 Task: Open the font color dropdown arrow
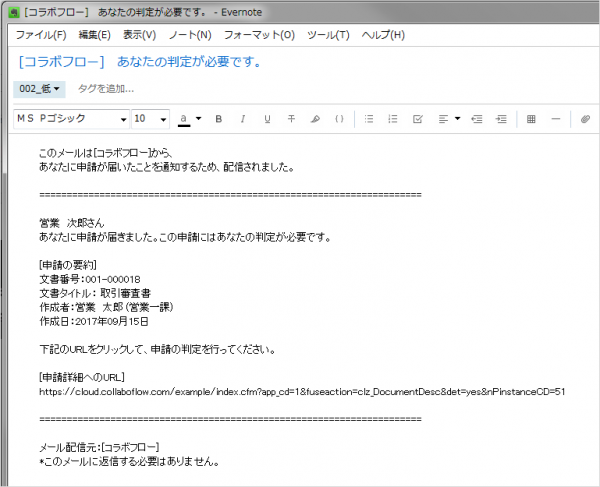tap(199, 119)
